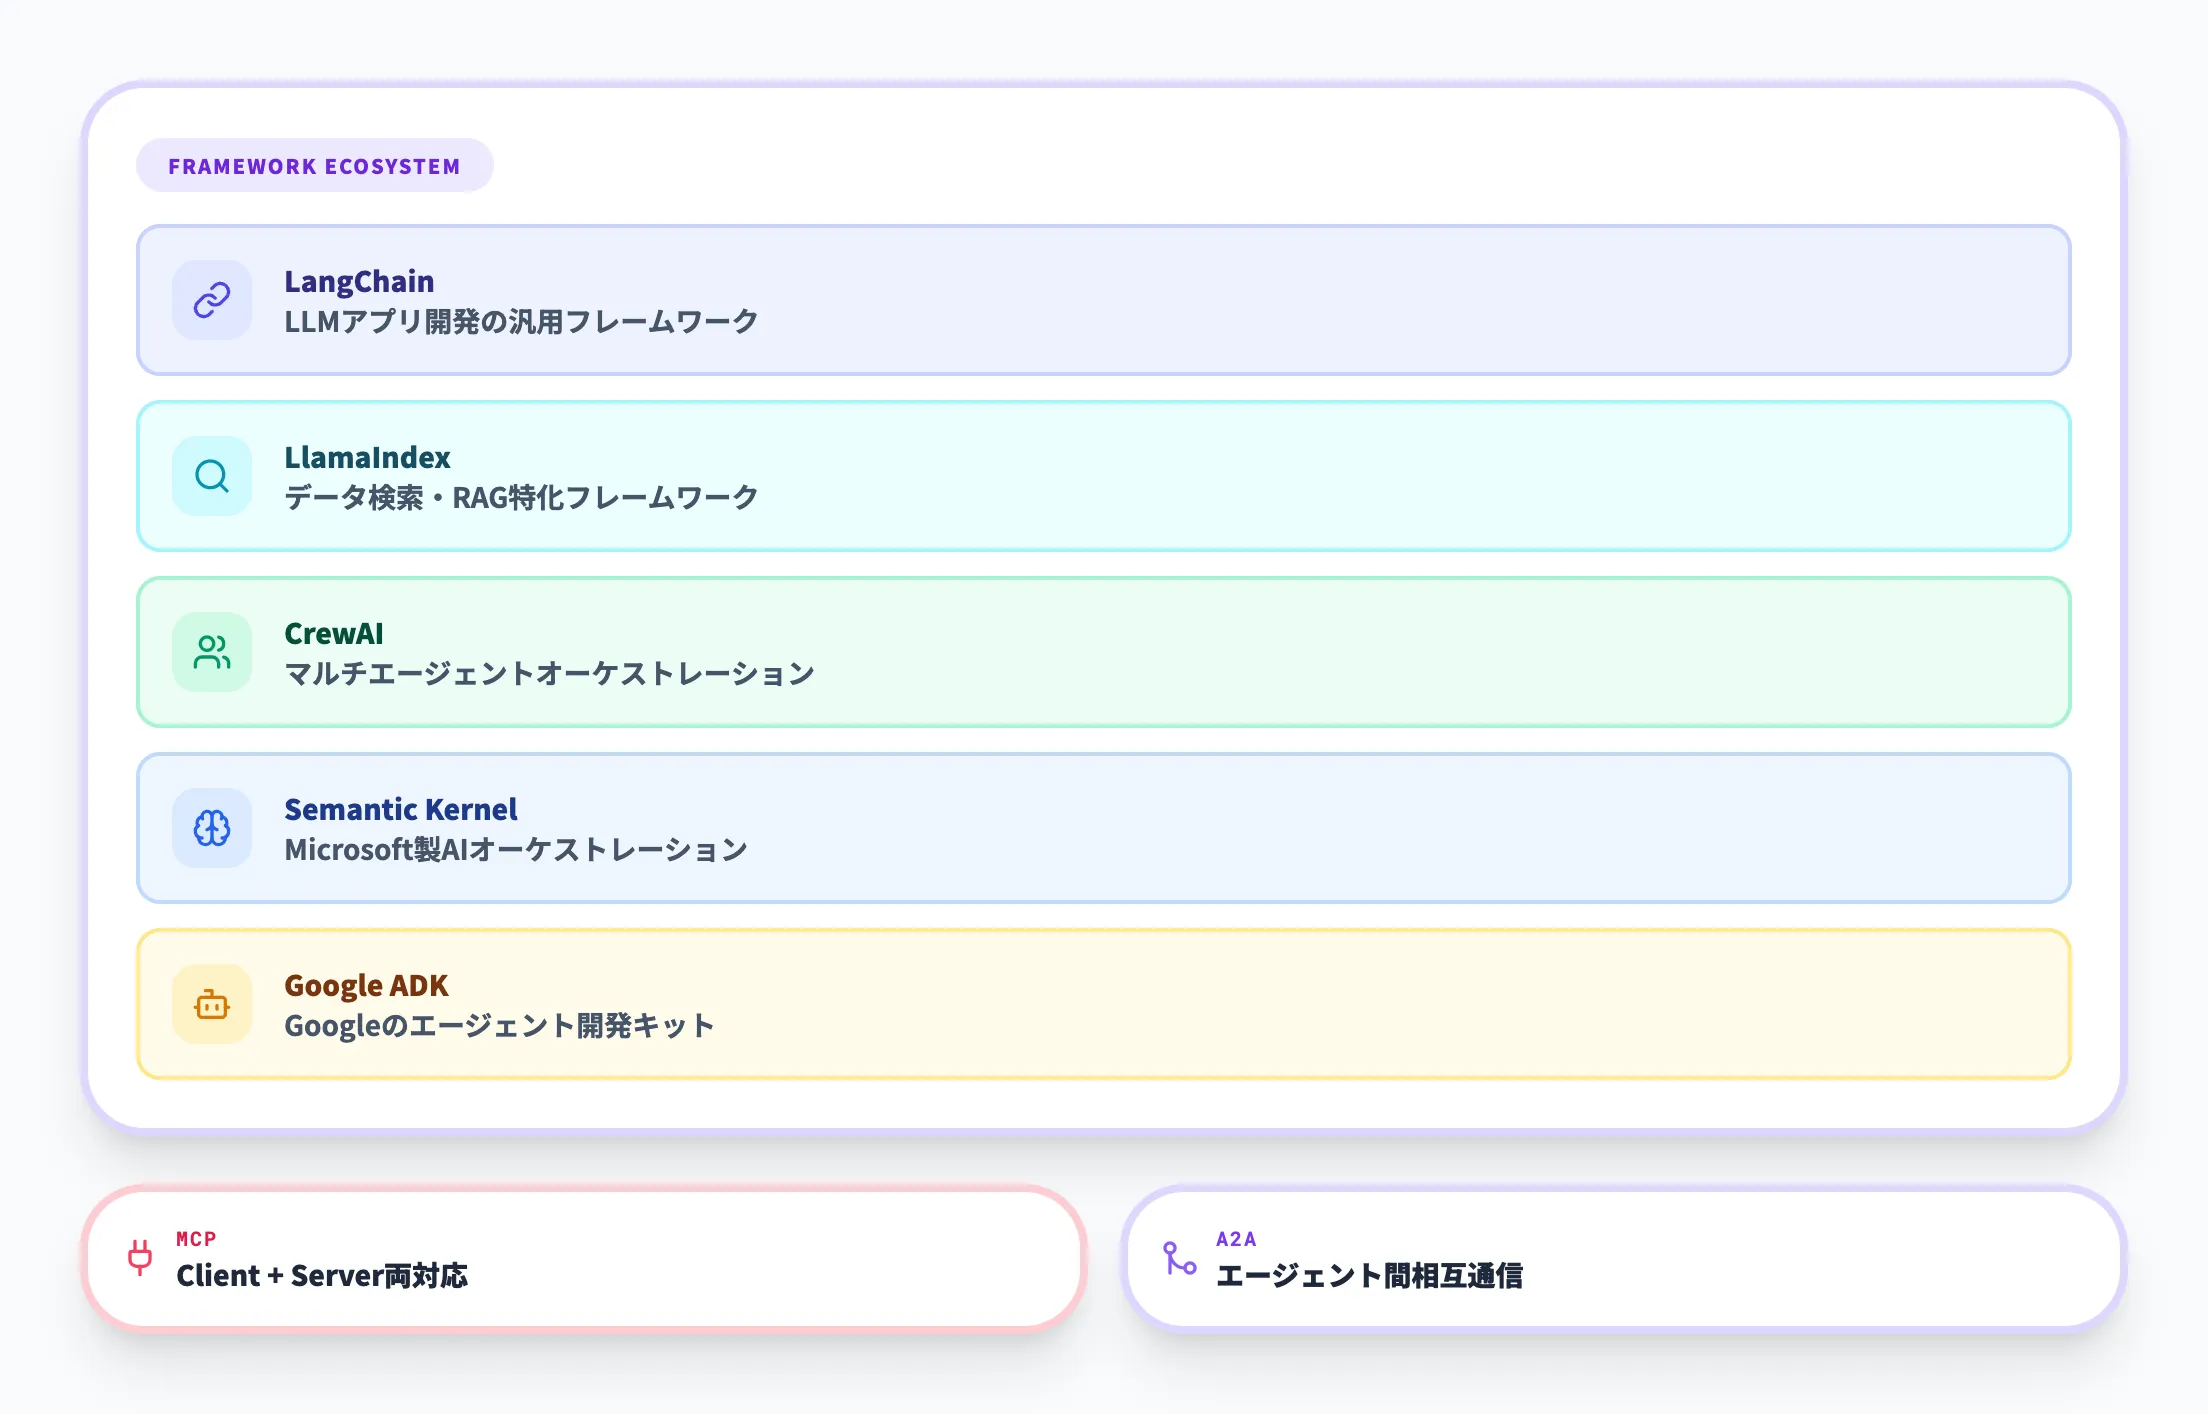This screenshot has width=2208, height=1414.
Task: Click the LlamaIndex magnifier search icon
Action: click(x=212, y=475)
